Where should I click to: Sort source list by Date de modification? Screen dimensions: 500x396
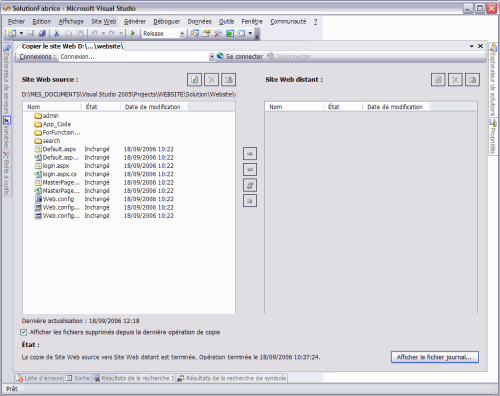(x=155, y=107)
